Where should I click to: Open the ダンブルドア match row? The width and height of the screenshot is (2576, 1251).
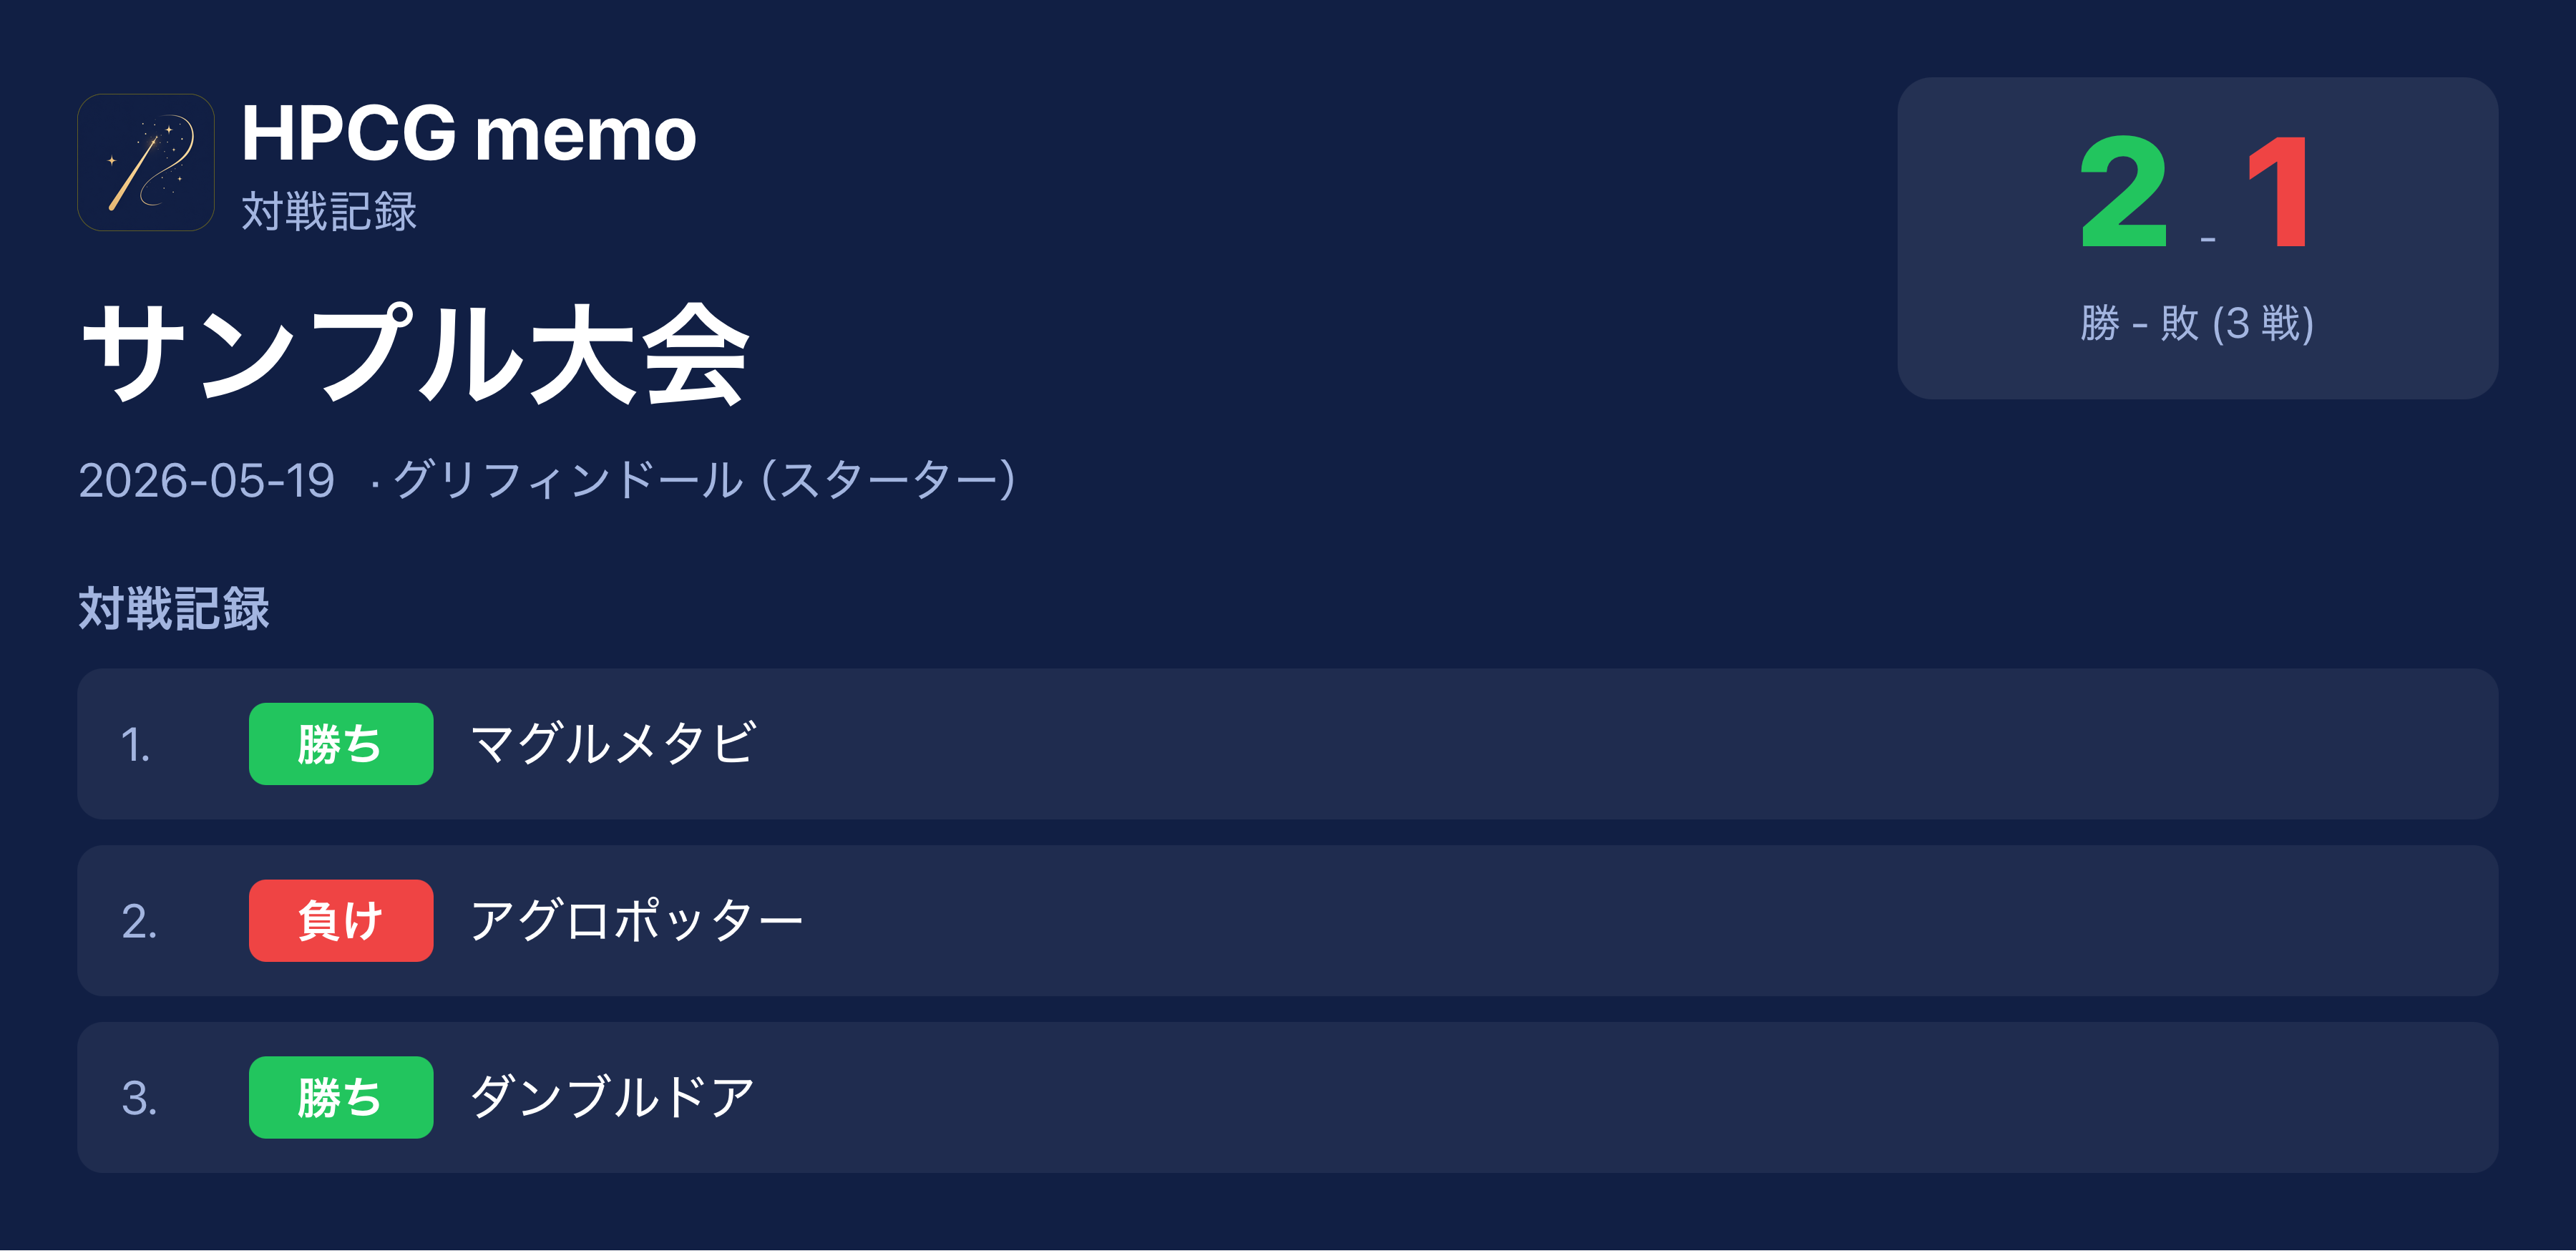click(x=1287, y=1097)
